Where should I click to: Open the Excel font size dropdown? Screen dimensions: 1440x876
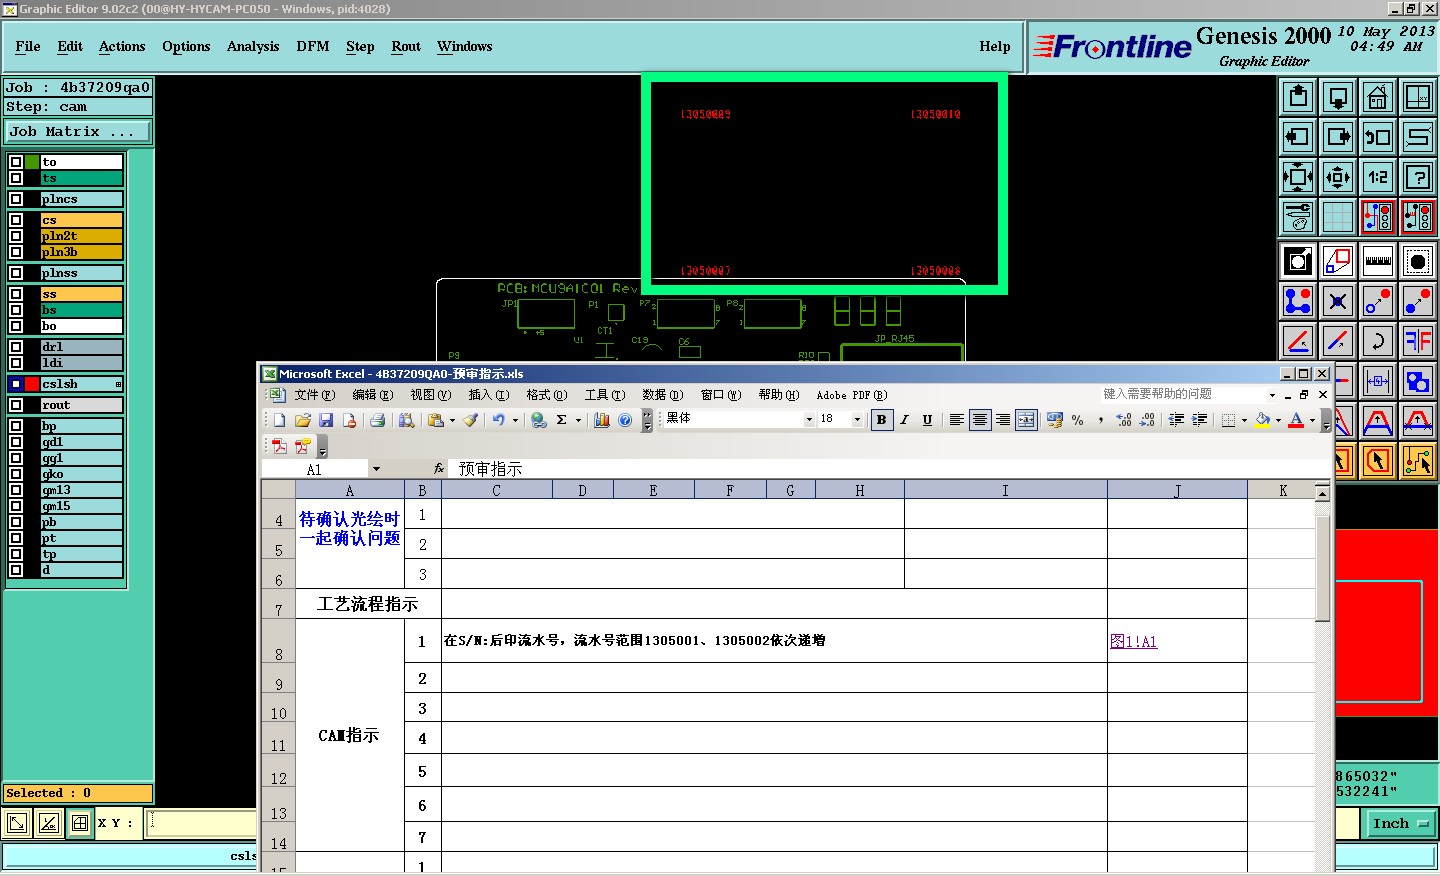click(857, 420)
